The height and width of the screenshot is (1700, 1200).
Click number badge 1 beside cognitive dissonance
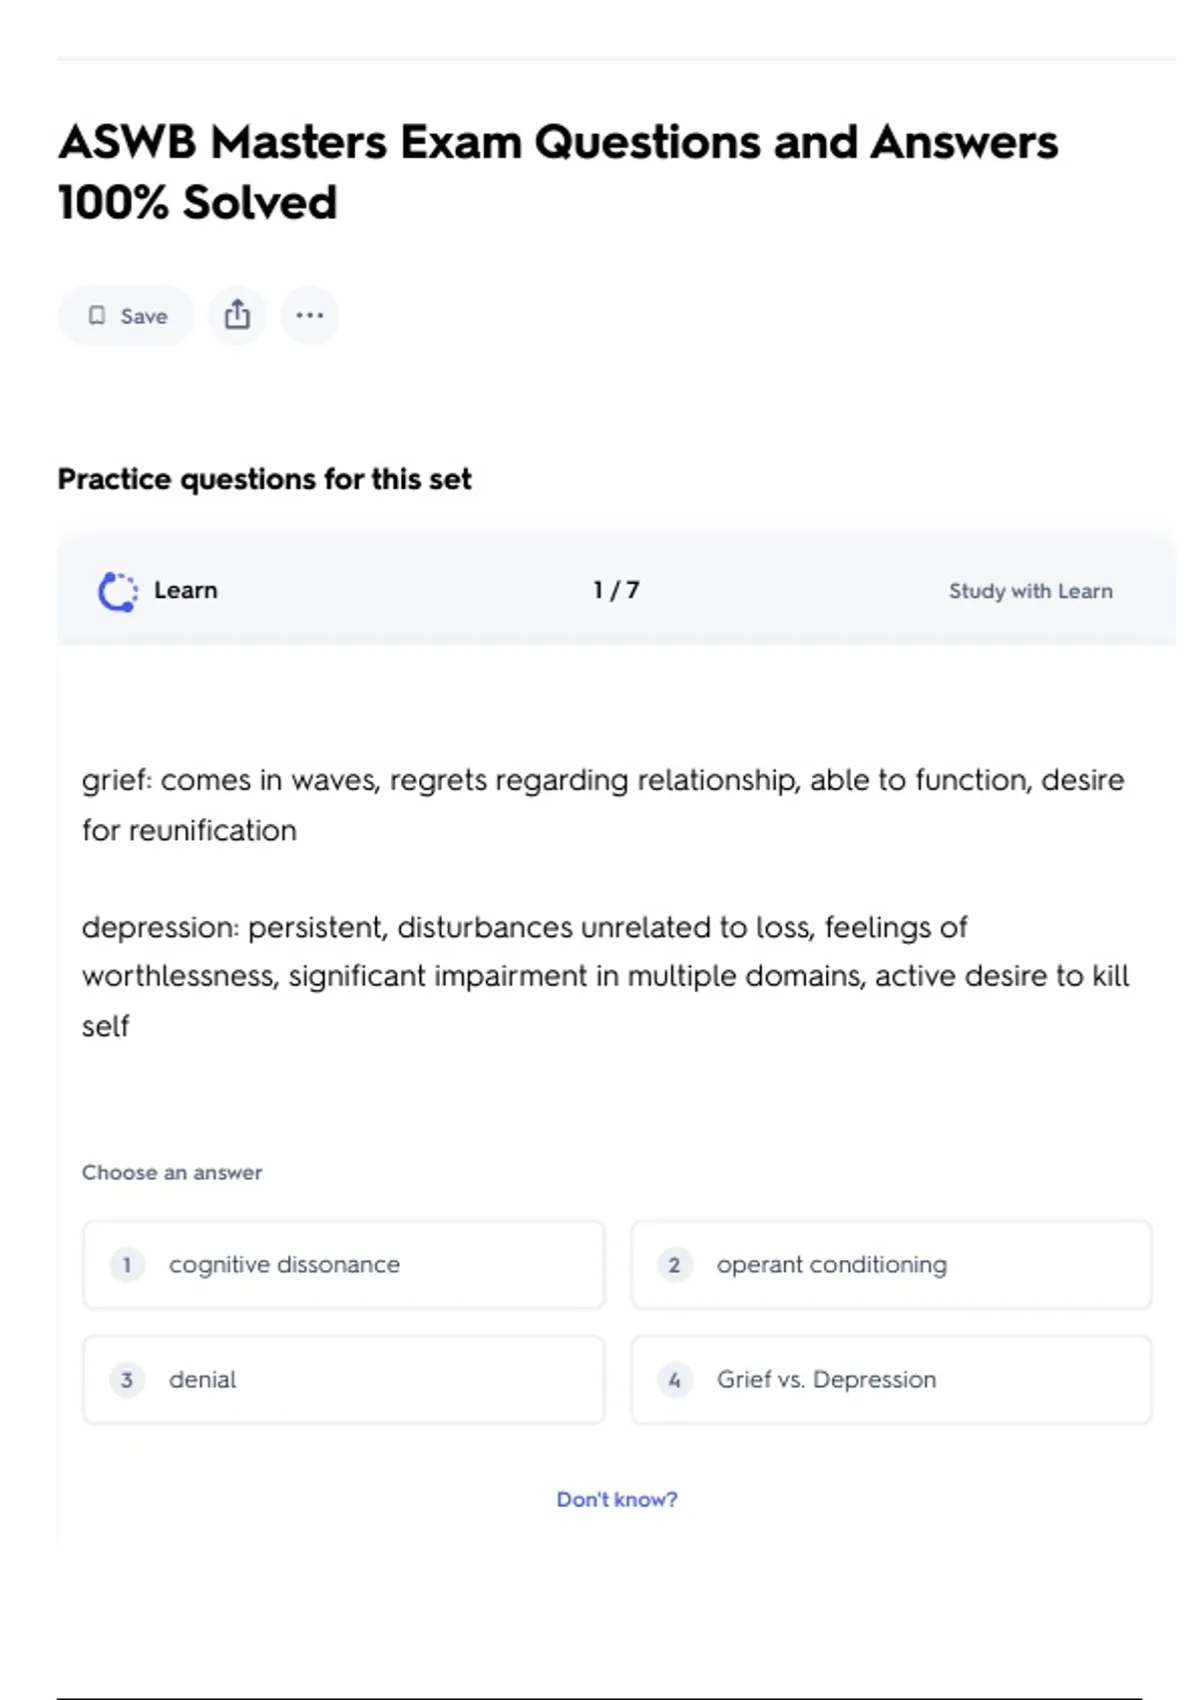pyautogui.click(x=127, y=1265)
